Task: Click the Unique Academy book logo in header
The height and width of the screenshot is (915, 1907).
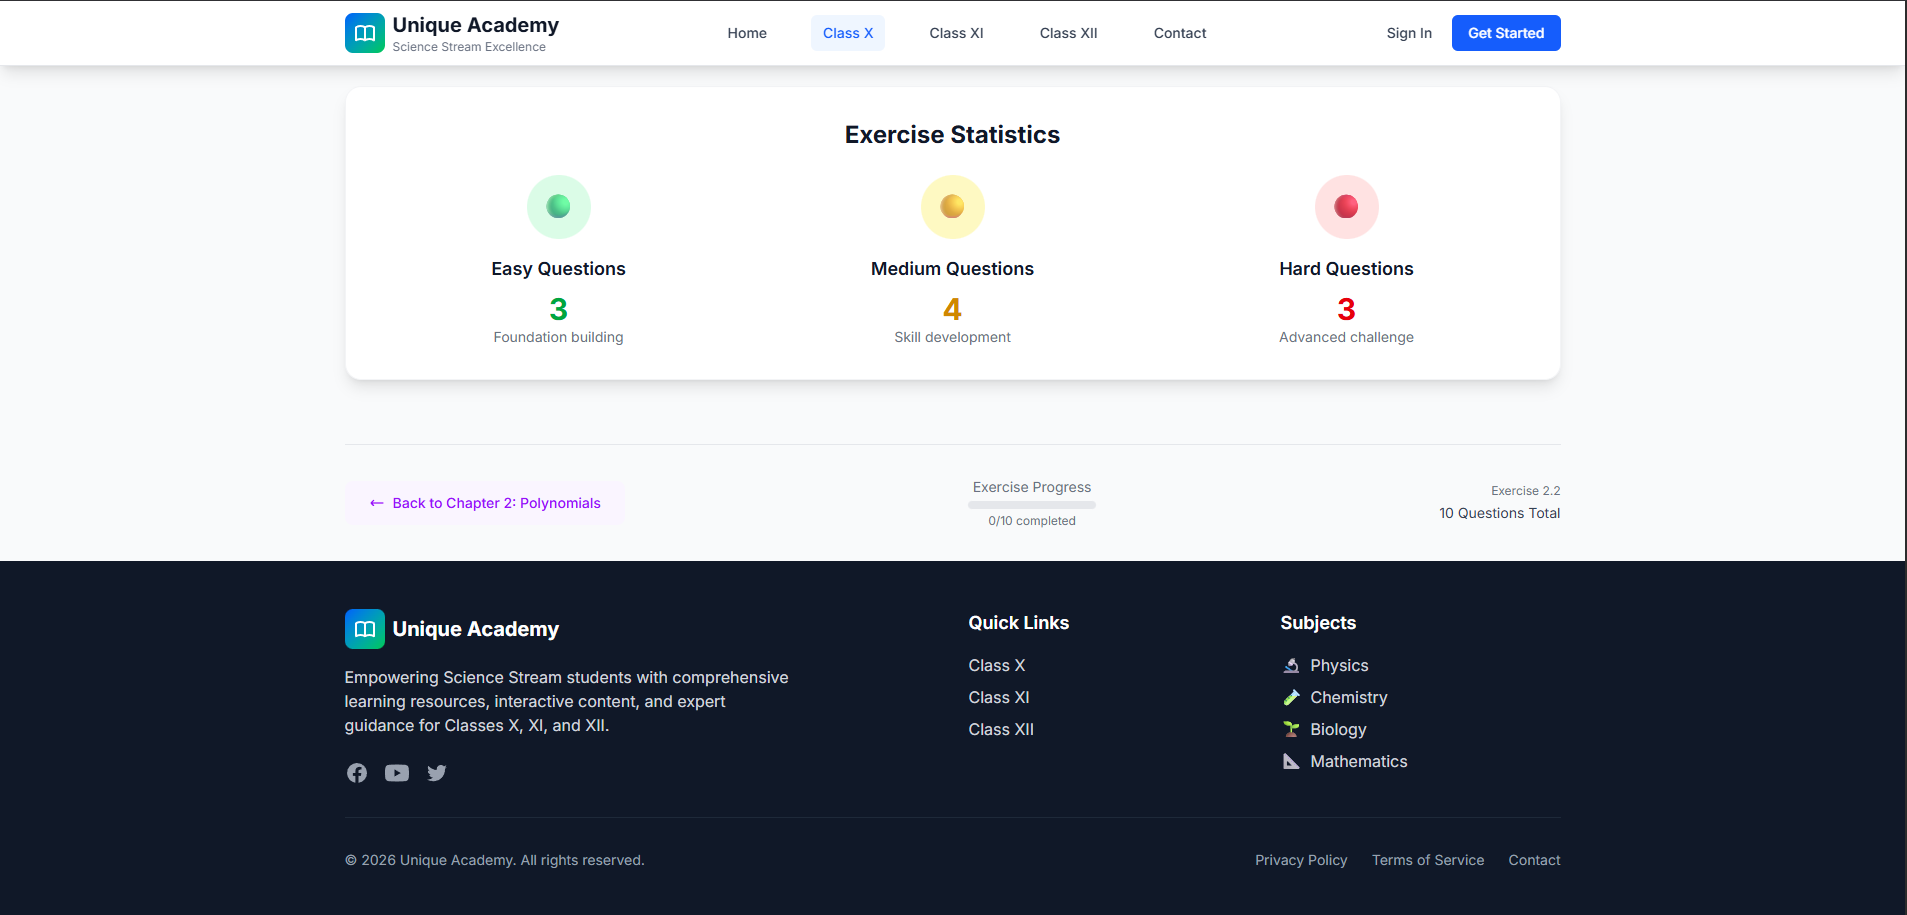Action: [x=365, y=33]
